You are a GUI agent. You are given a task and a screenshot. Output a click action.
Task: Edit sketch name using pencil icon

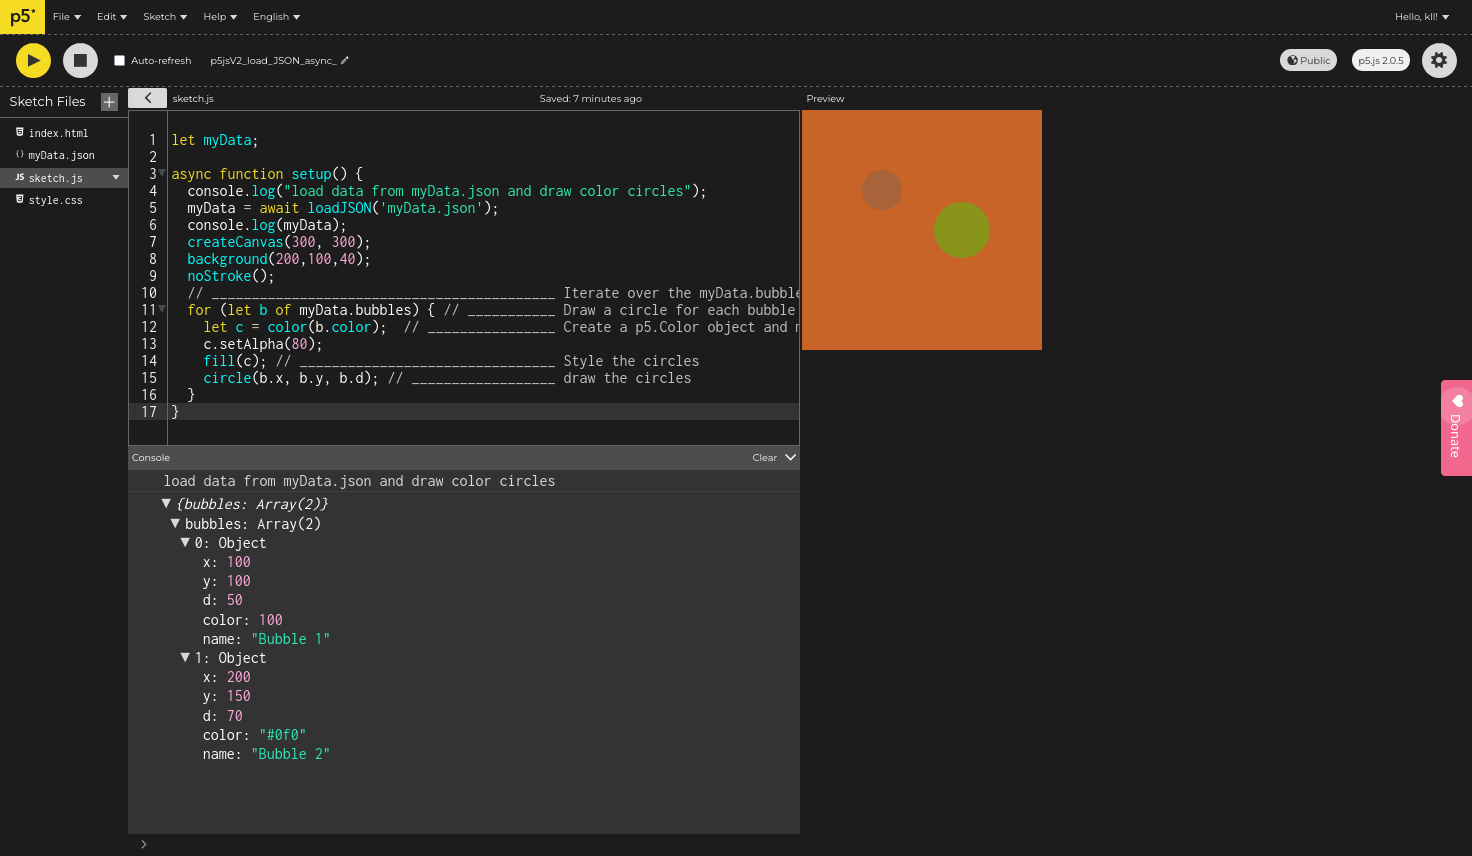345,61
